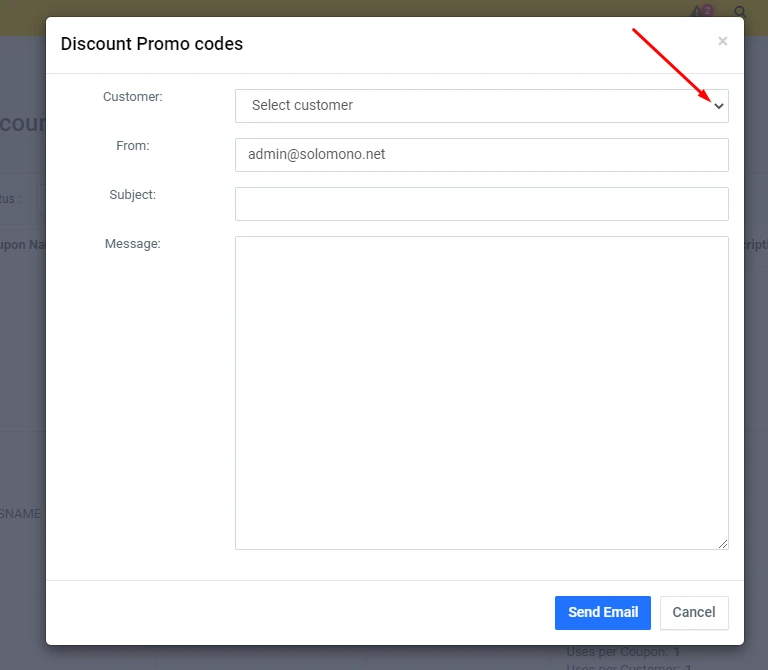
Task: Click the red notification badge showing 2
Action: pyautogui.click(x=708, y=10)
